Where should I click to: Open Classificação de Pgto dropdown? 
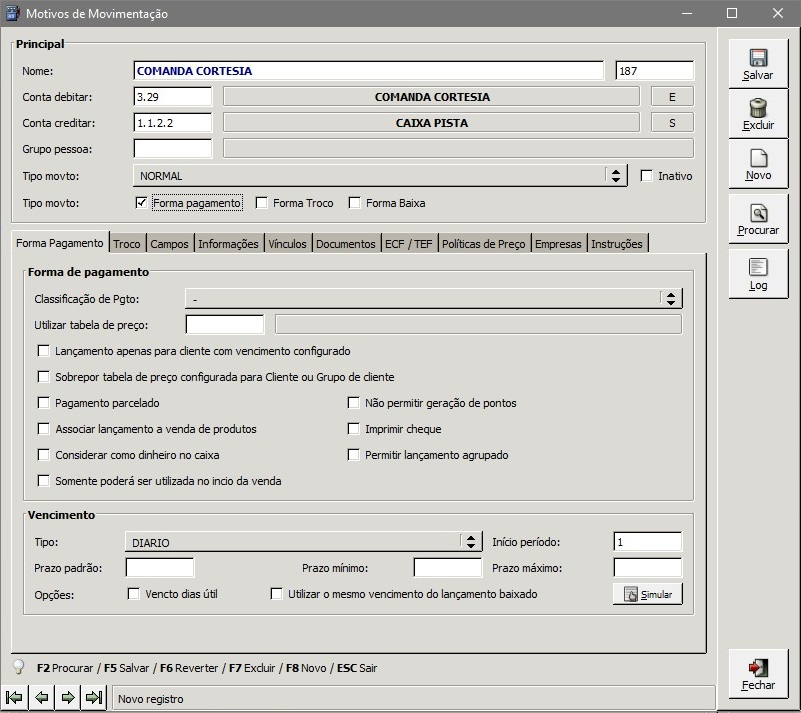[670, 298]
